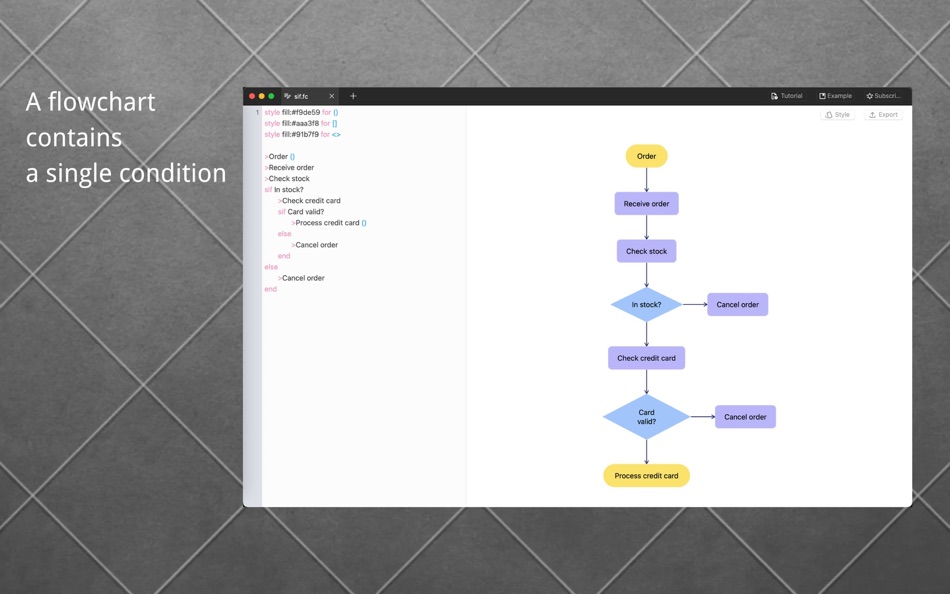Select the sif.fc tab
This screenshot has height=594, width=950.
pyautogui.click(x=310, y=96)
